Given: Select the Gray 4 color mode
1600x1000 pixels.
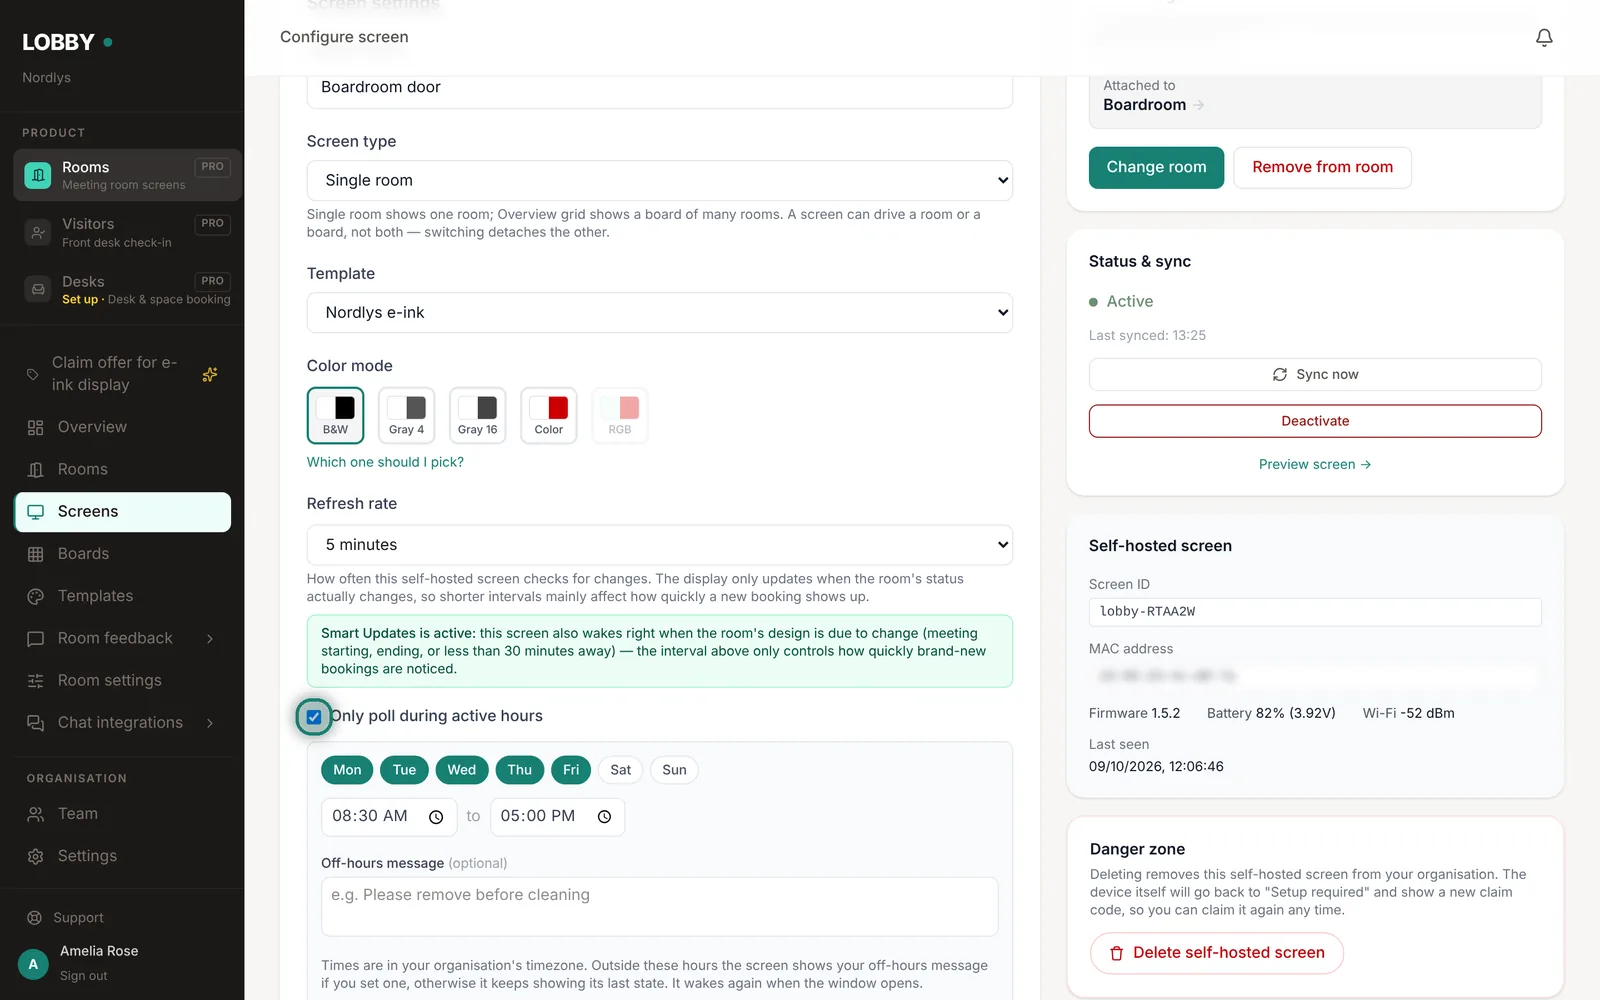Looking at the screenshot, I should point(406,415).
